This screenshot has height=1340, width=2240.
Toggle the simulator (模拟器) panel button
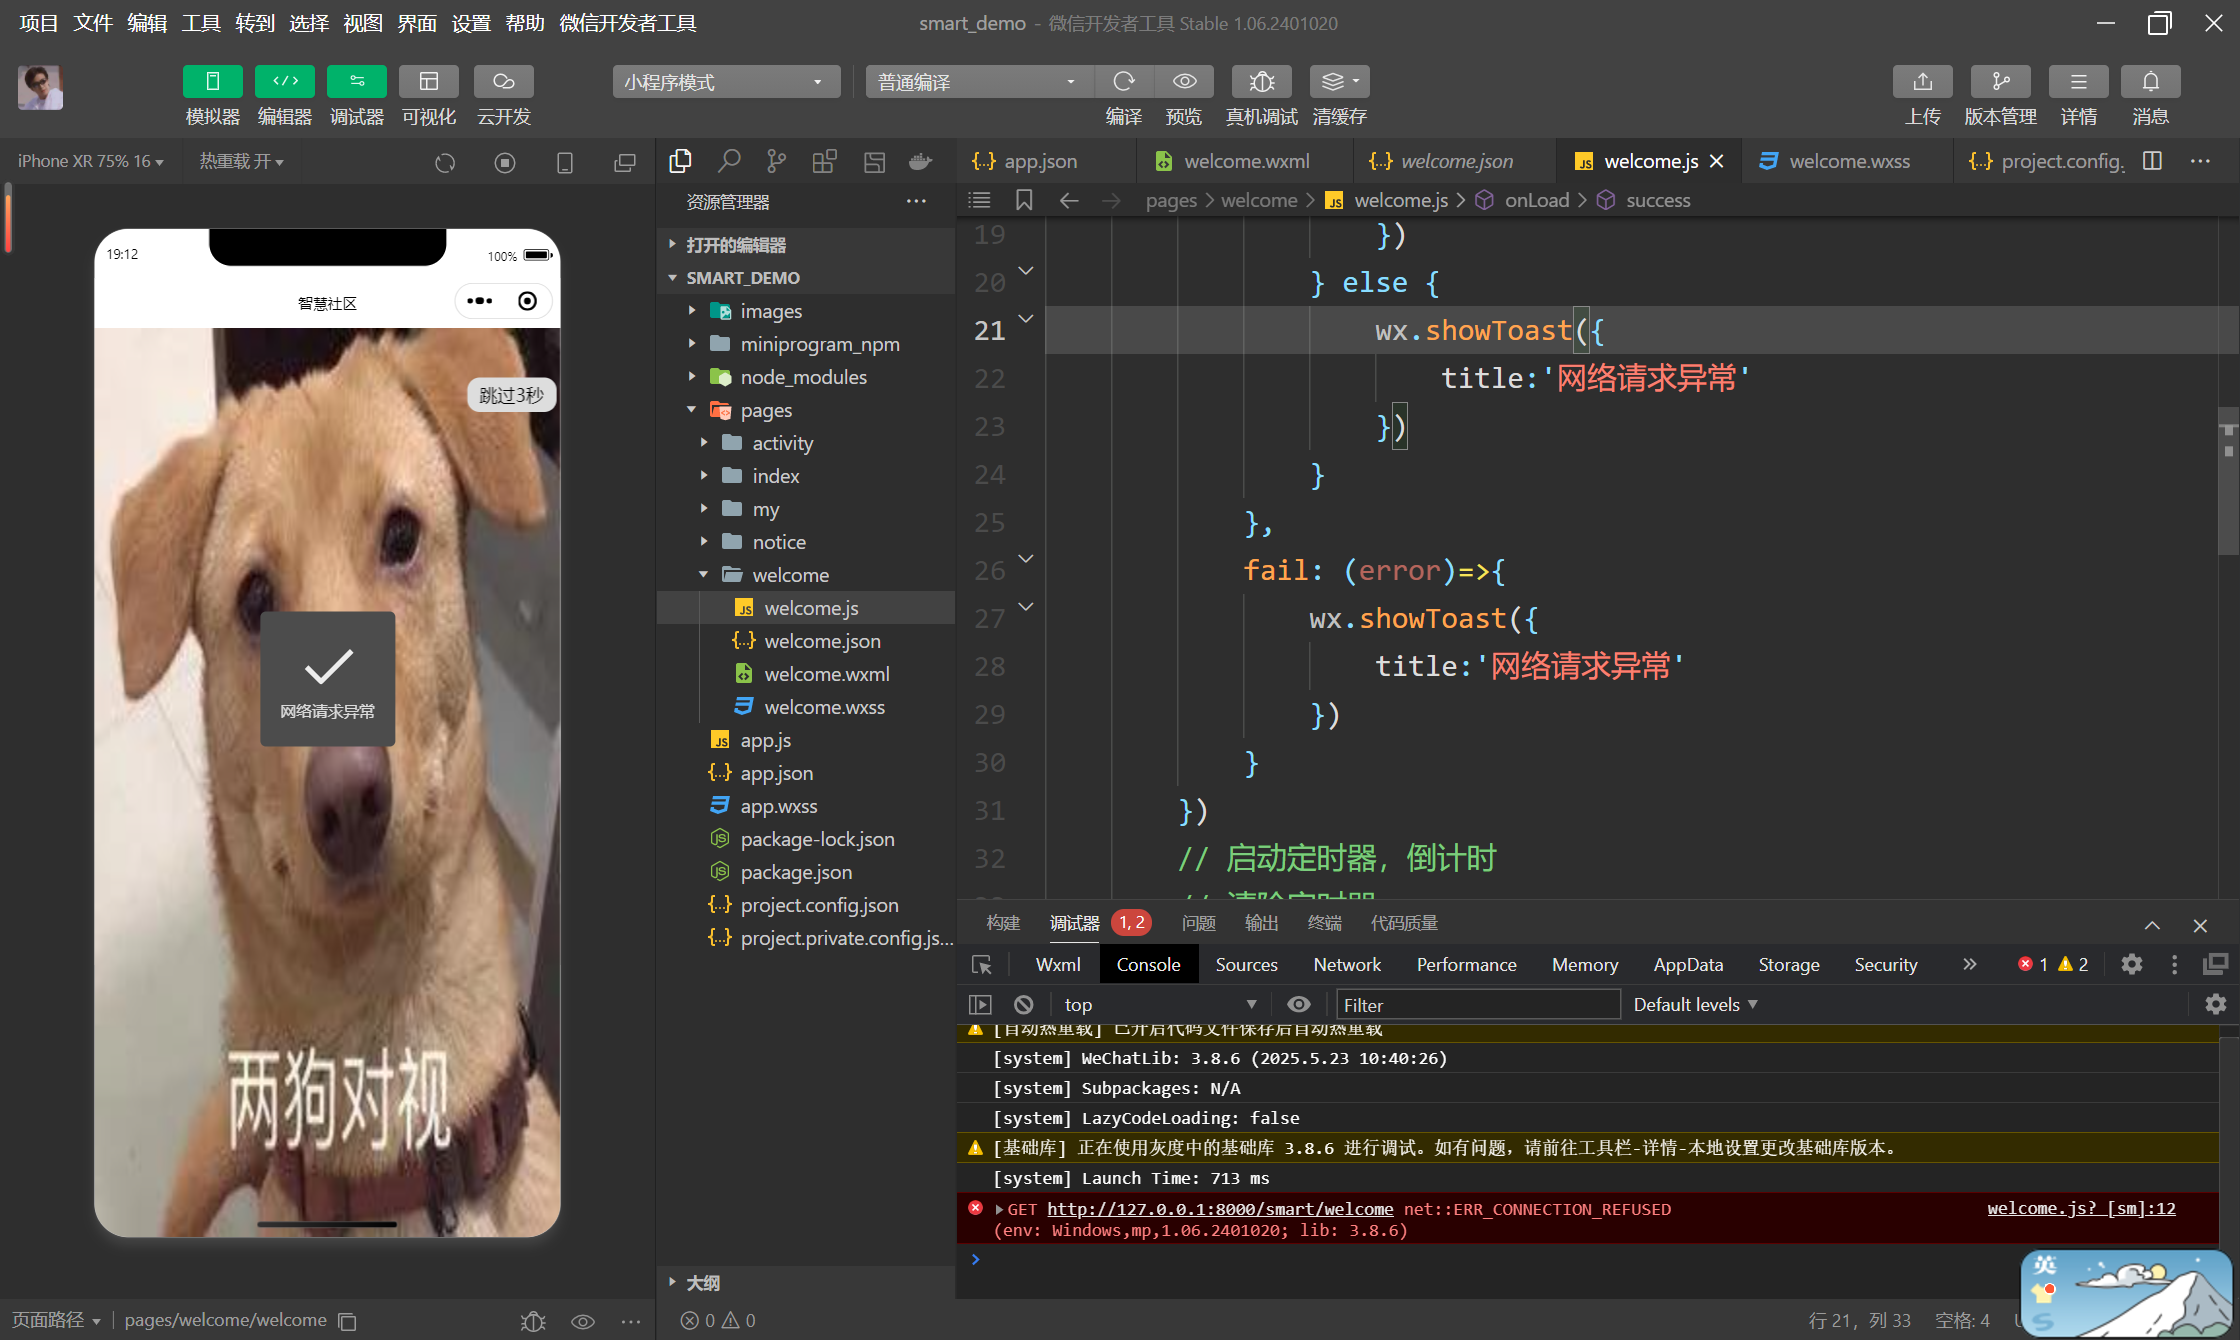(212, 82)
